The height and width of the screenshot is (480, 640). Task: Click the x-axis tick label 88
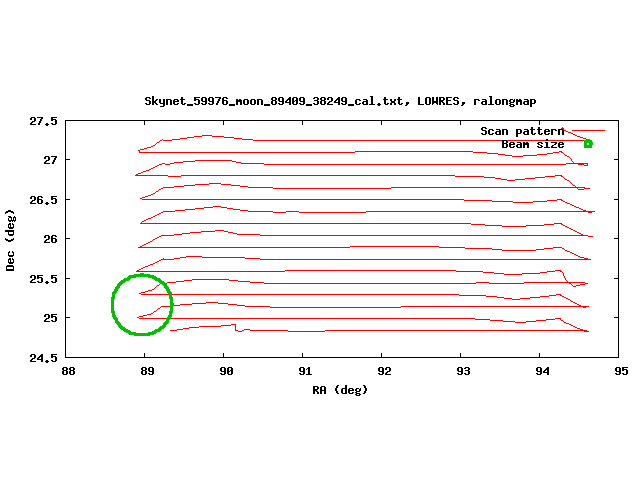click(68, 371)
